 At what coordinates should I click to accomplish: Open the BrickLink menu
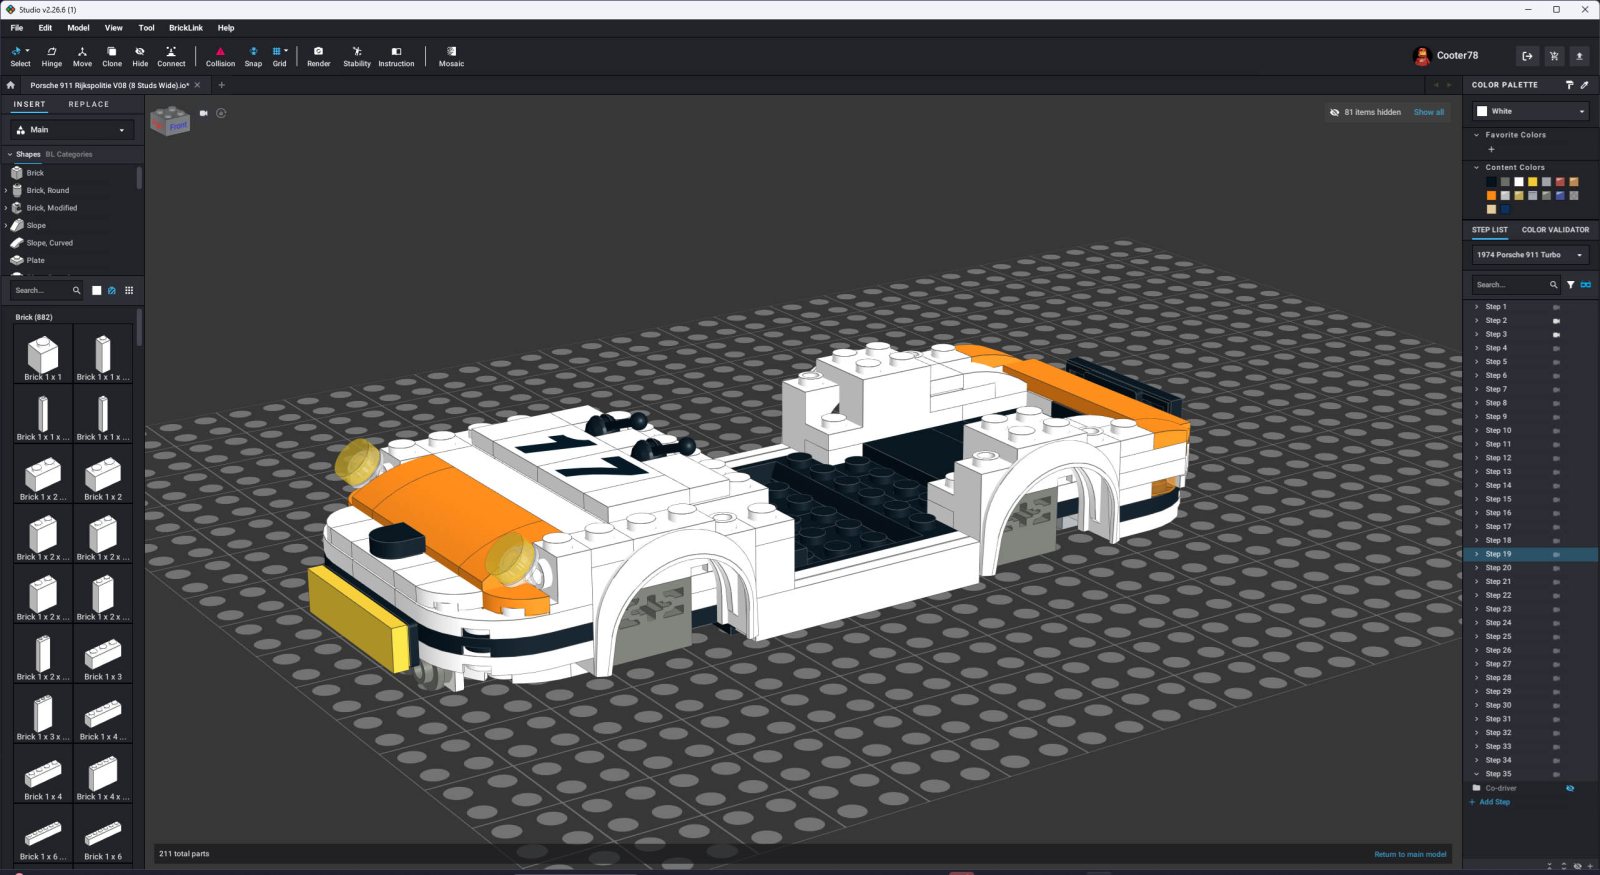pyautogui.click(x=186, y=28)
